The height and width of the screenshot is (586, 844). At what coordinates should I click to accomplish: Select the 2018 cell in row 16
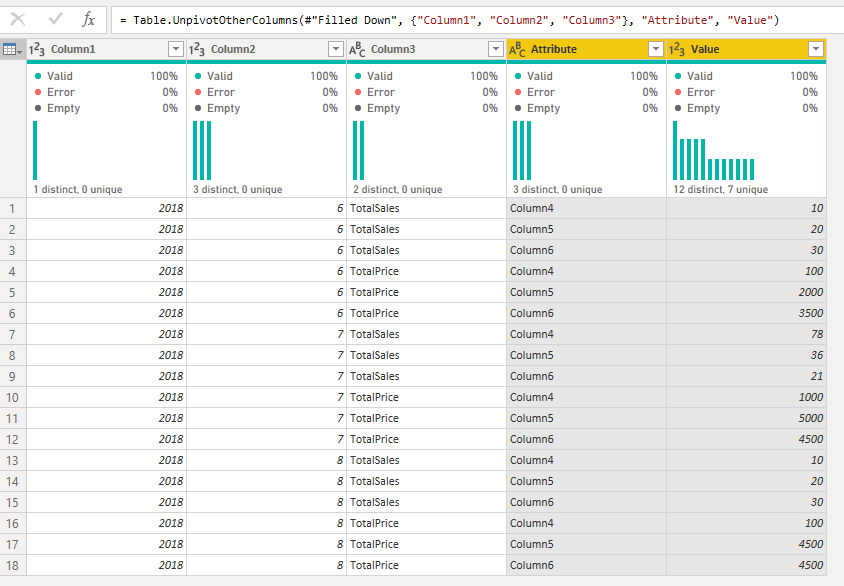[106, 523]
